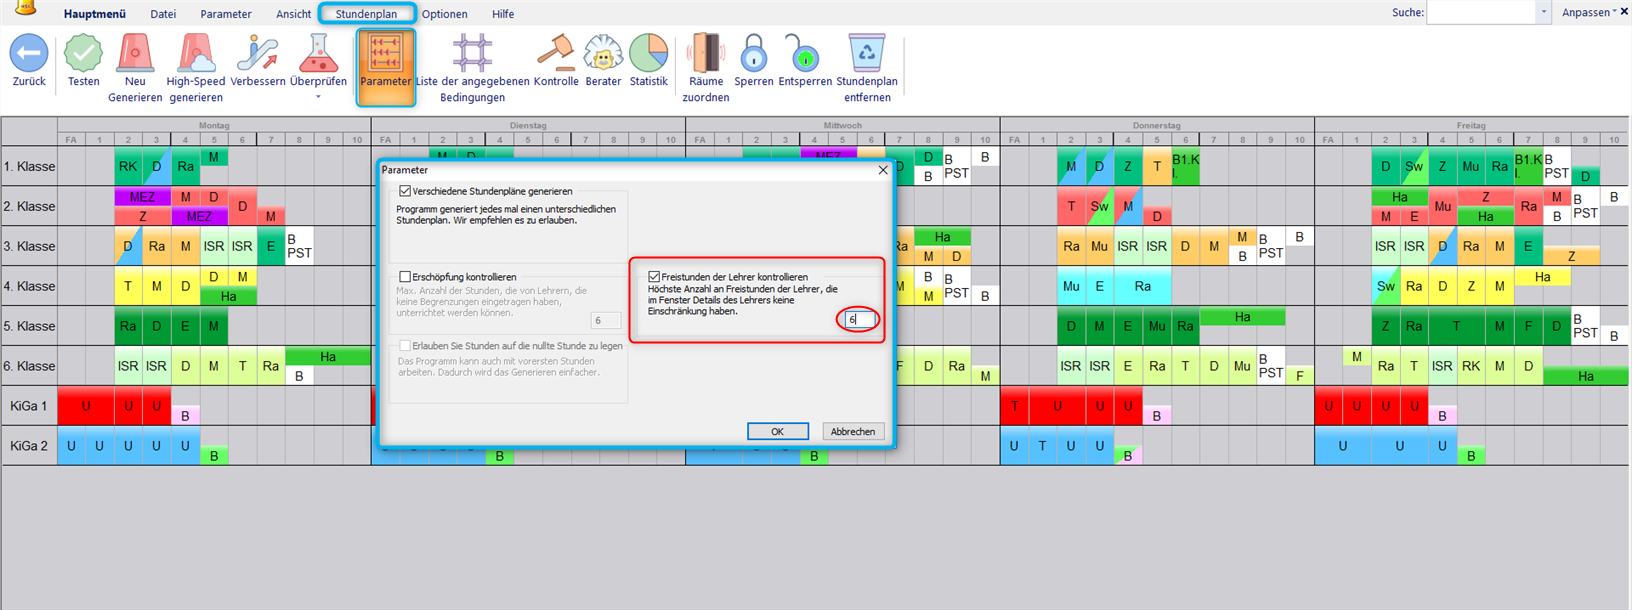
Task: Switch to the Optionen tab
Action: 444,14
